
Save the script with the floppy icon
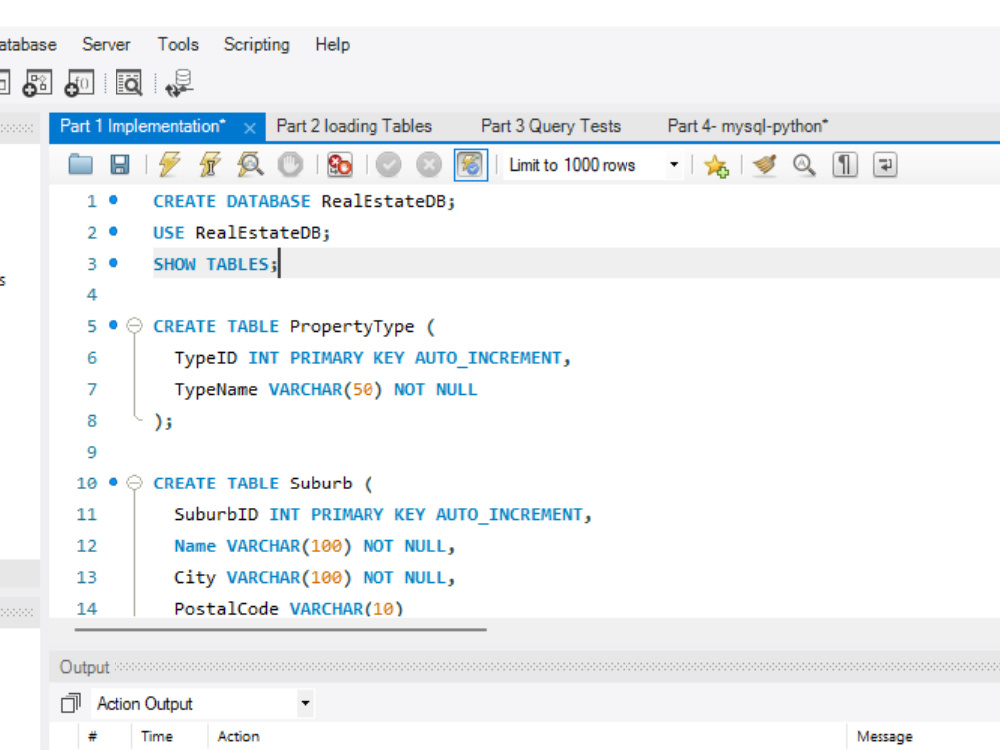(120, 165)
